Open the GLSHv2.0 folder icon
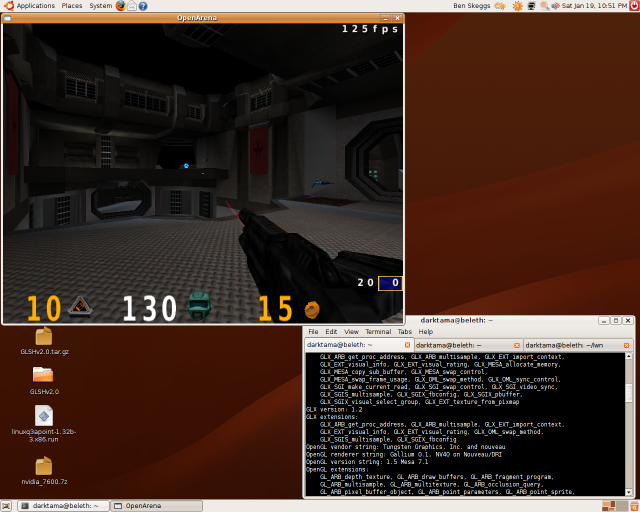 [43, 375]
